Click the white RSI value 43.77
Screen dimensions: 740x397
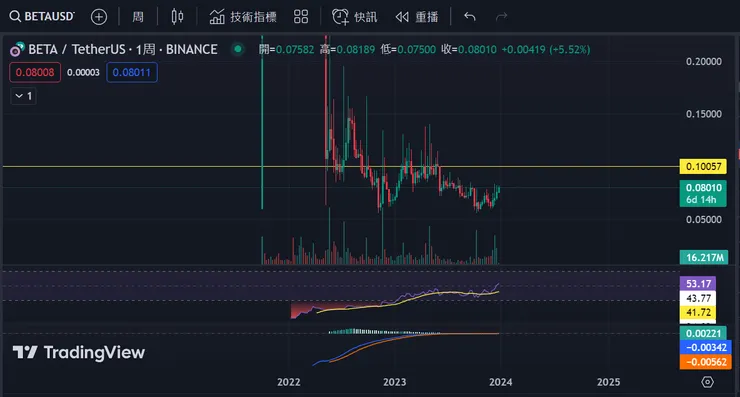pos(698,298)
